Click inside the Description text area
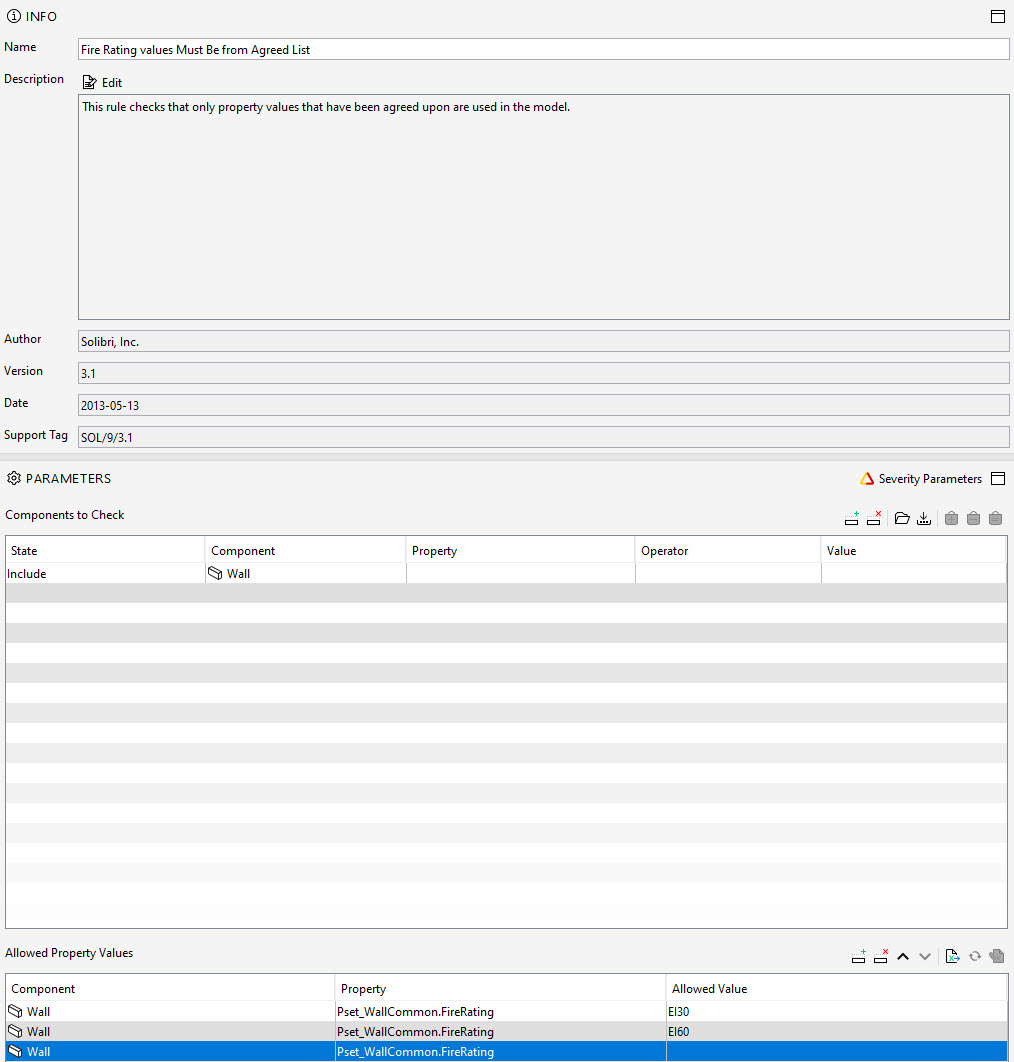The height and width of the screenshot is (1062, 1014). [x=543, y=207]
